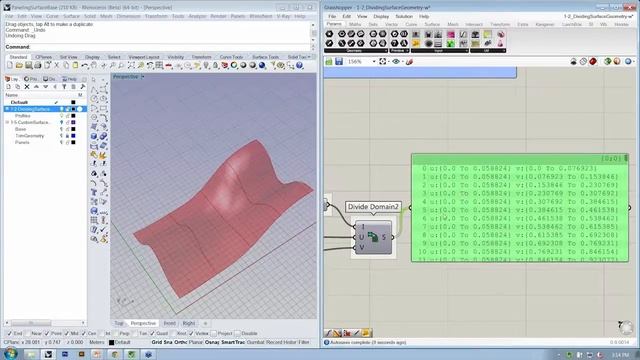
Task: Open the Grasshopper zoom percentage dropdown
Action: click(373, 62)
